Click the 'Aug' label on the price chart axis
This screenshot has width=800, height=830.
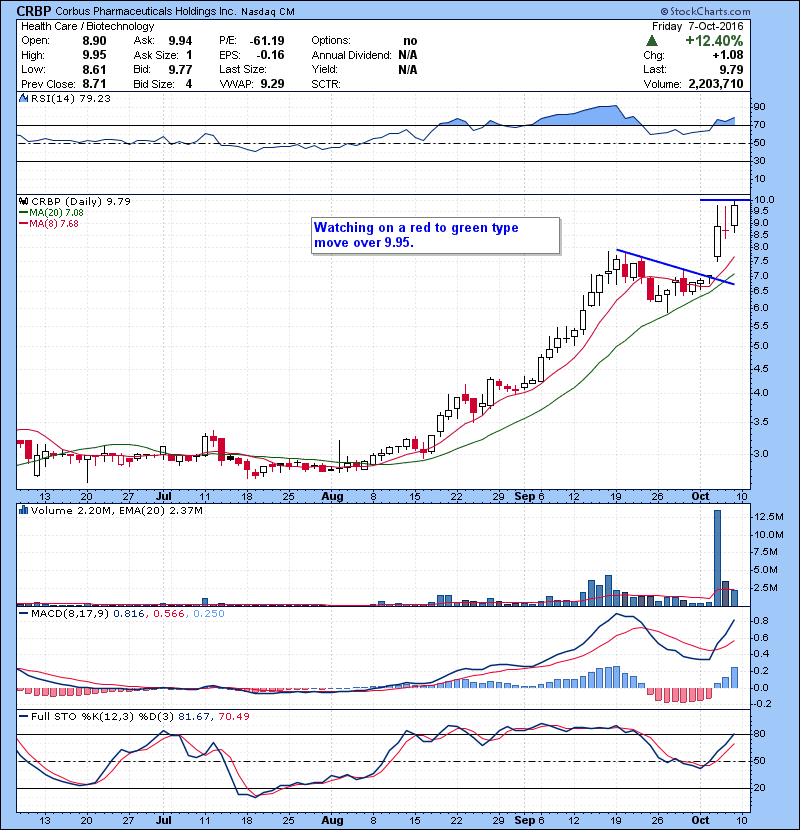click(x=332, y=497)
